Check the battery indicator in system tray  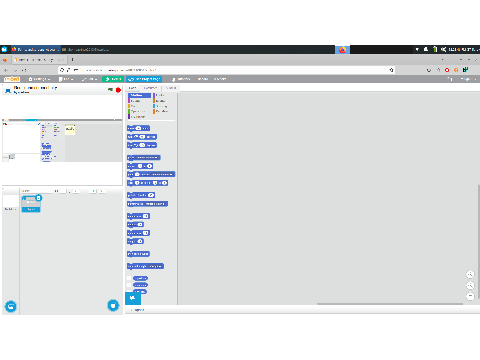click(x=435, y=49)
